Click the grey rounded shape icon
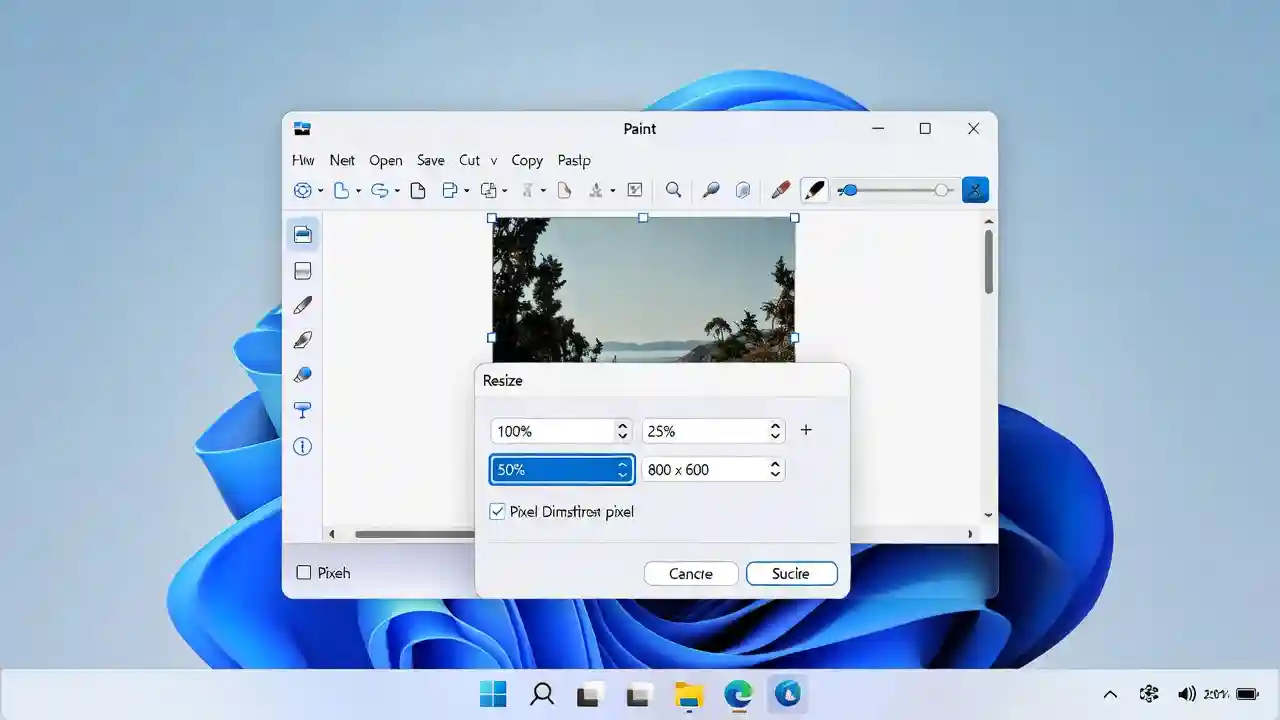 point(743,190)
